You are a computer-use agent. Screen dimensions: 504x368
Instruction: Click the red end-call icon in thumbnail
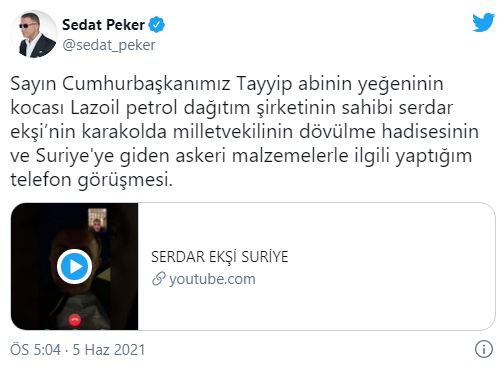(x=75, y=320)
